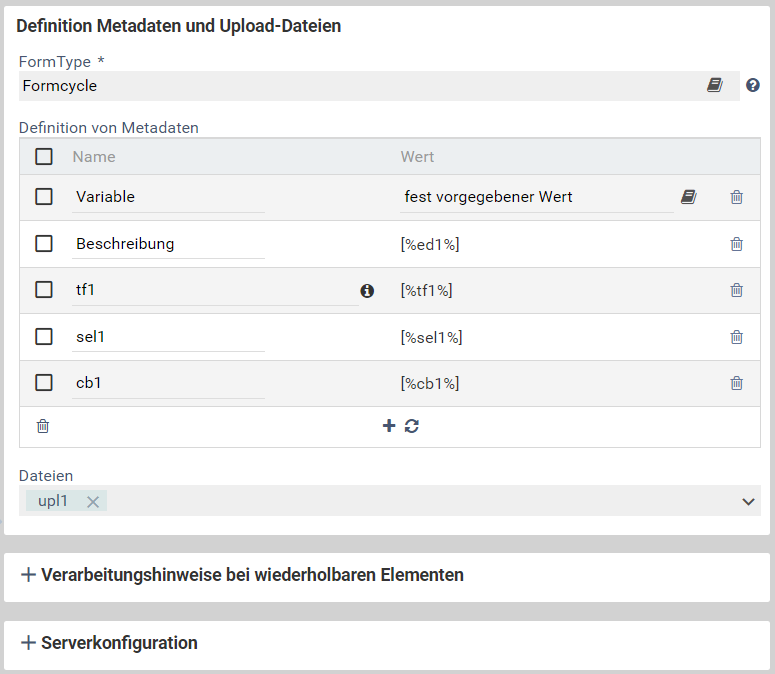Open the Dateien dropdown arrow
This screenshot has width=775, height=674.
748,502
